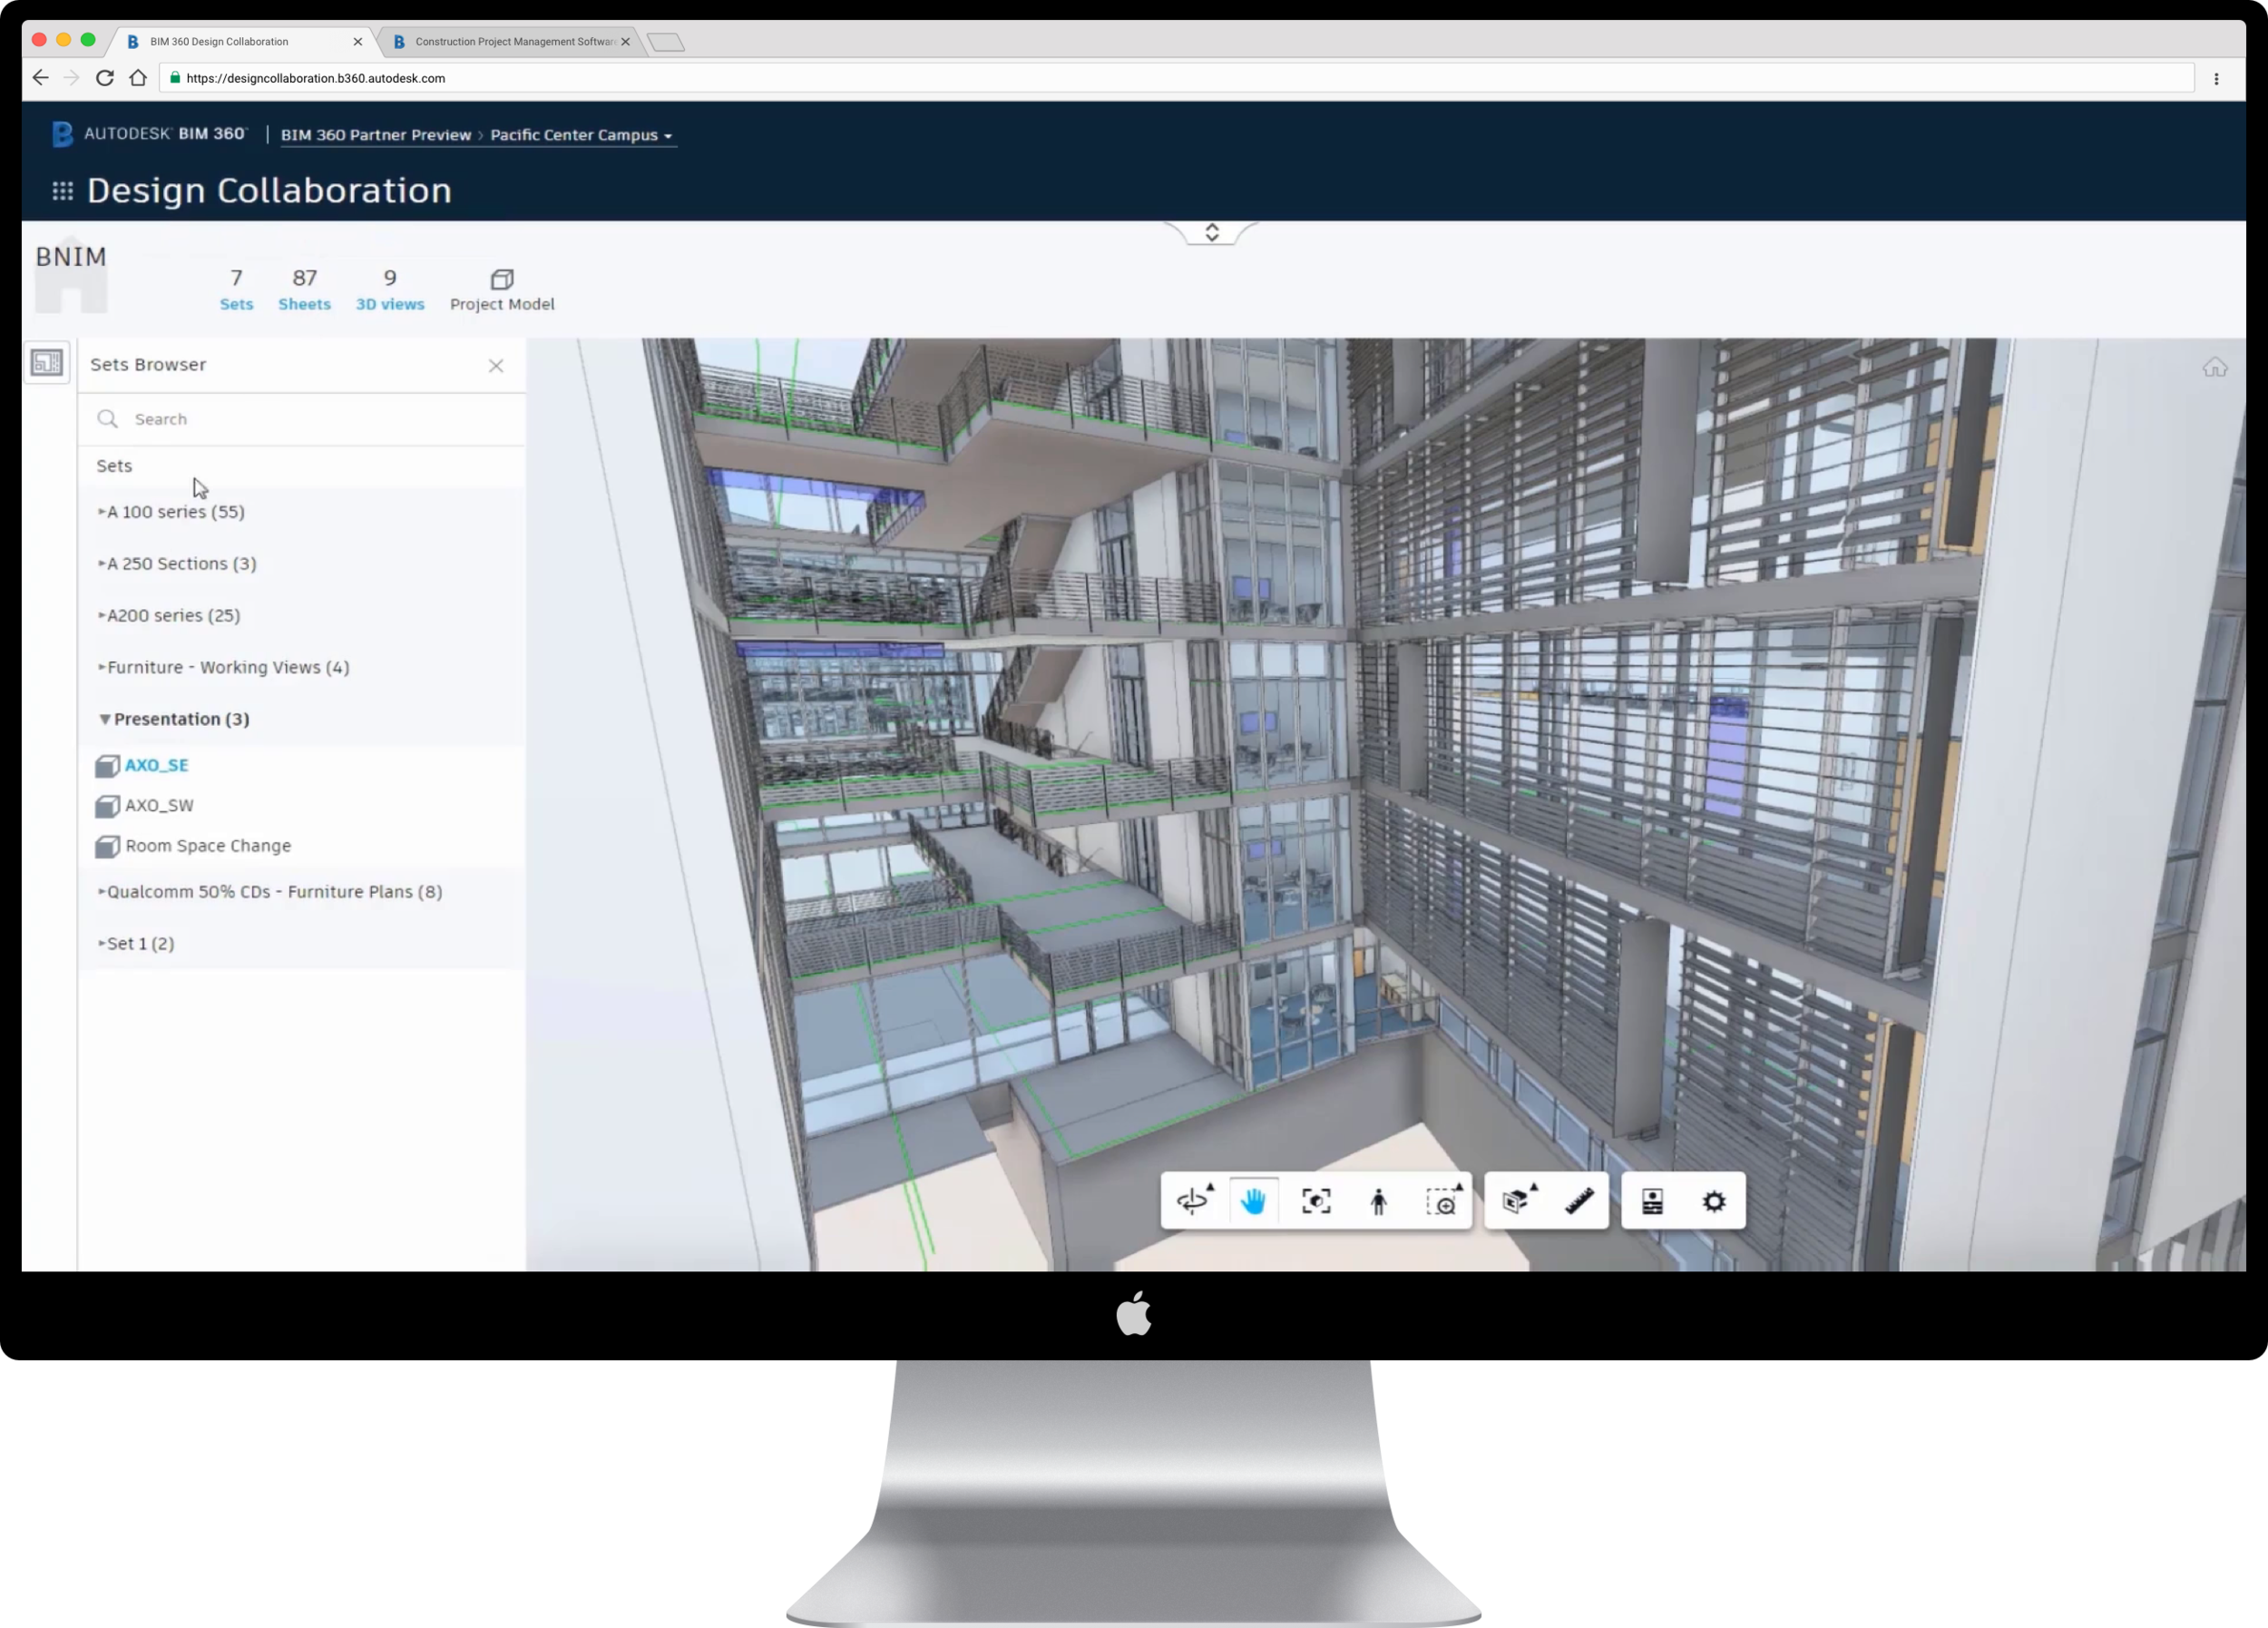Enable First Person walk tool

click(x=1378, y=1200)
